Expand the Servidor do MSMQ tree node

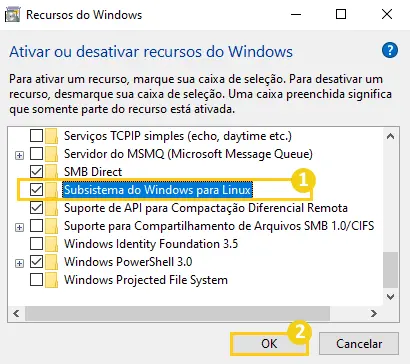[x=20, y=155]
